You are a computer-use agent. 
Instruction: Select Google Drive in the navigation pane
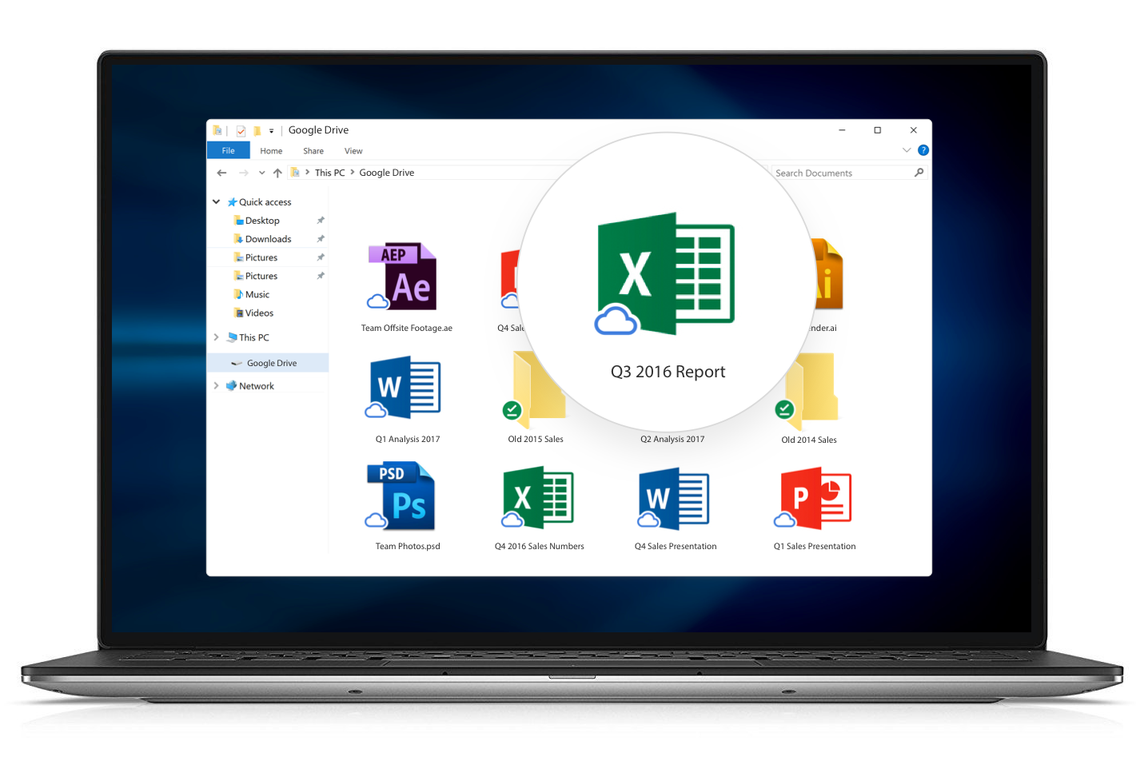(x=268, y=363)
